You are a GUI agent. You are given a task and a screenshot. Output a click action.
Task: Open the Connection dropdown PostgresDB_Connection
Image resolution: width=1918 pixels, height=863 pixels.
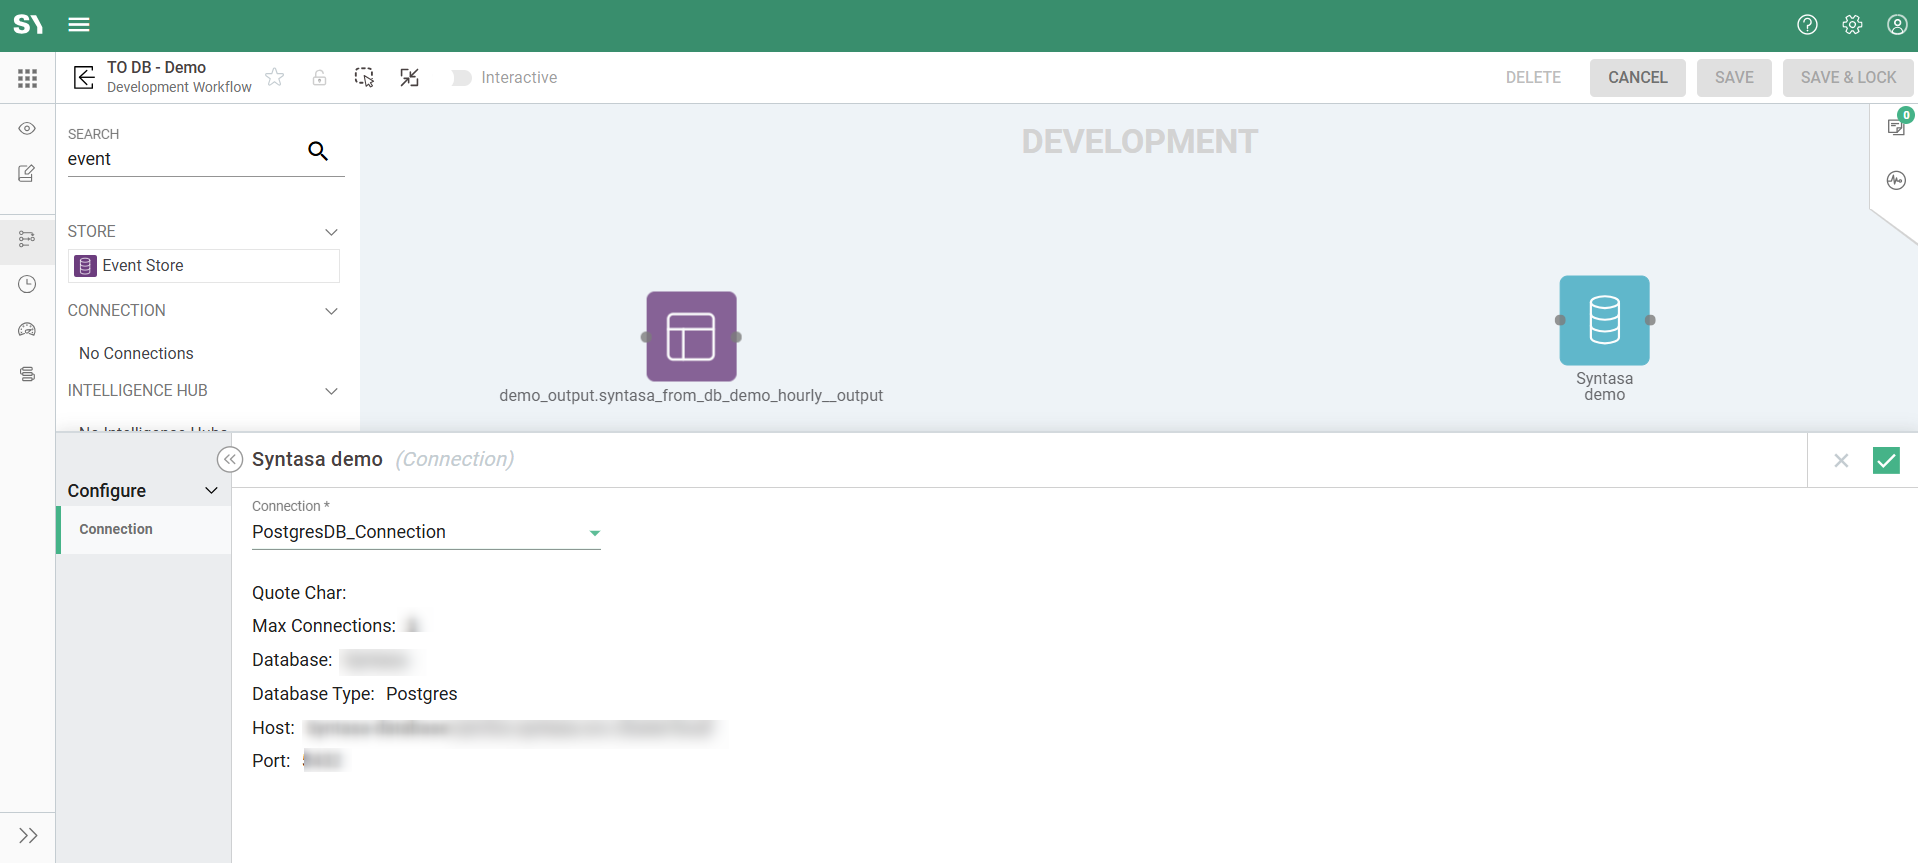(x=426, y=533)
